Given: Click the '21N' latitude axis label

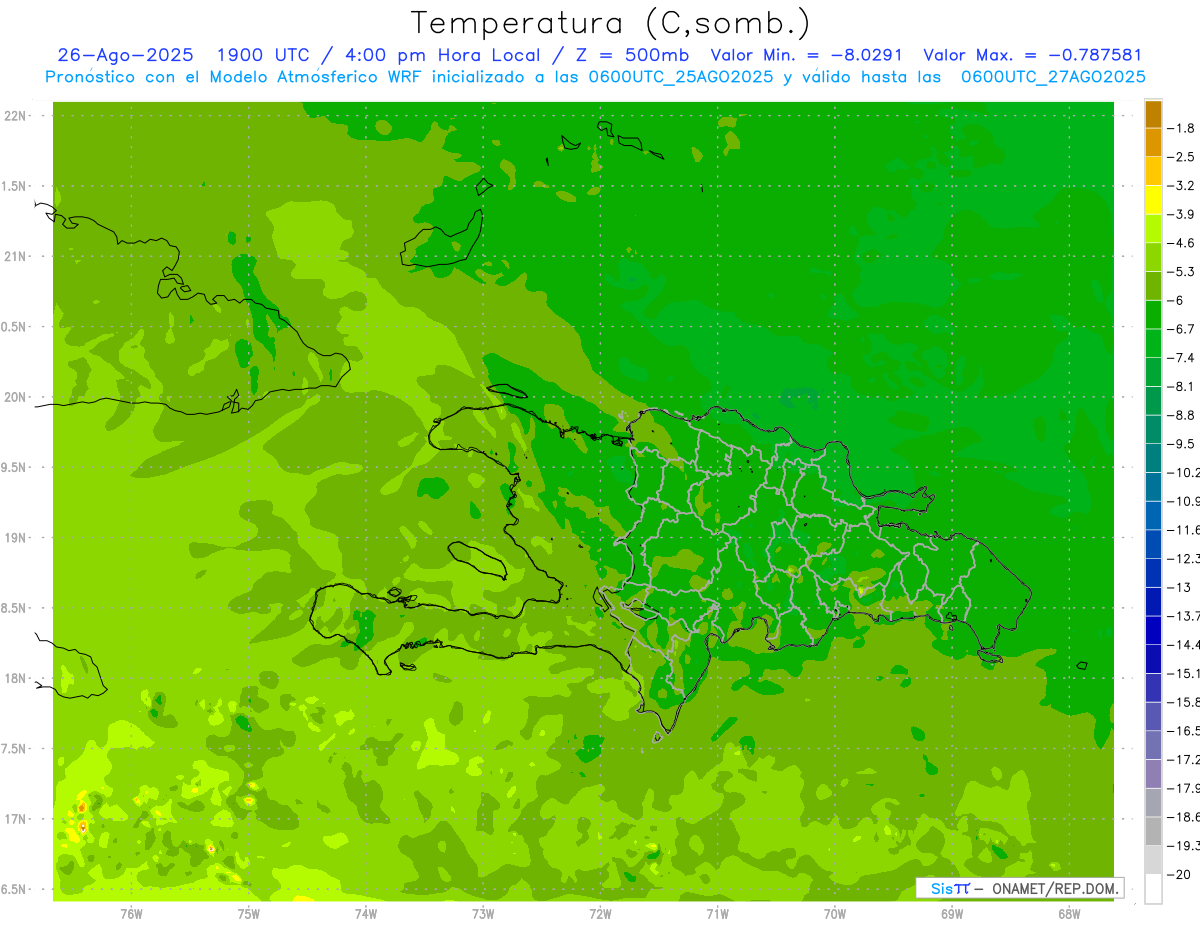Looking at the screenshot, I should click(17, 256).
